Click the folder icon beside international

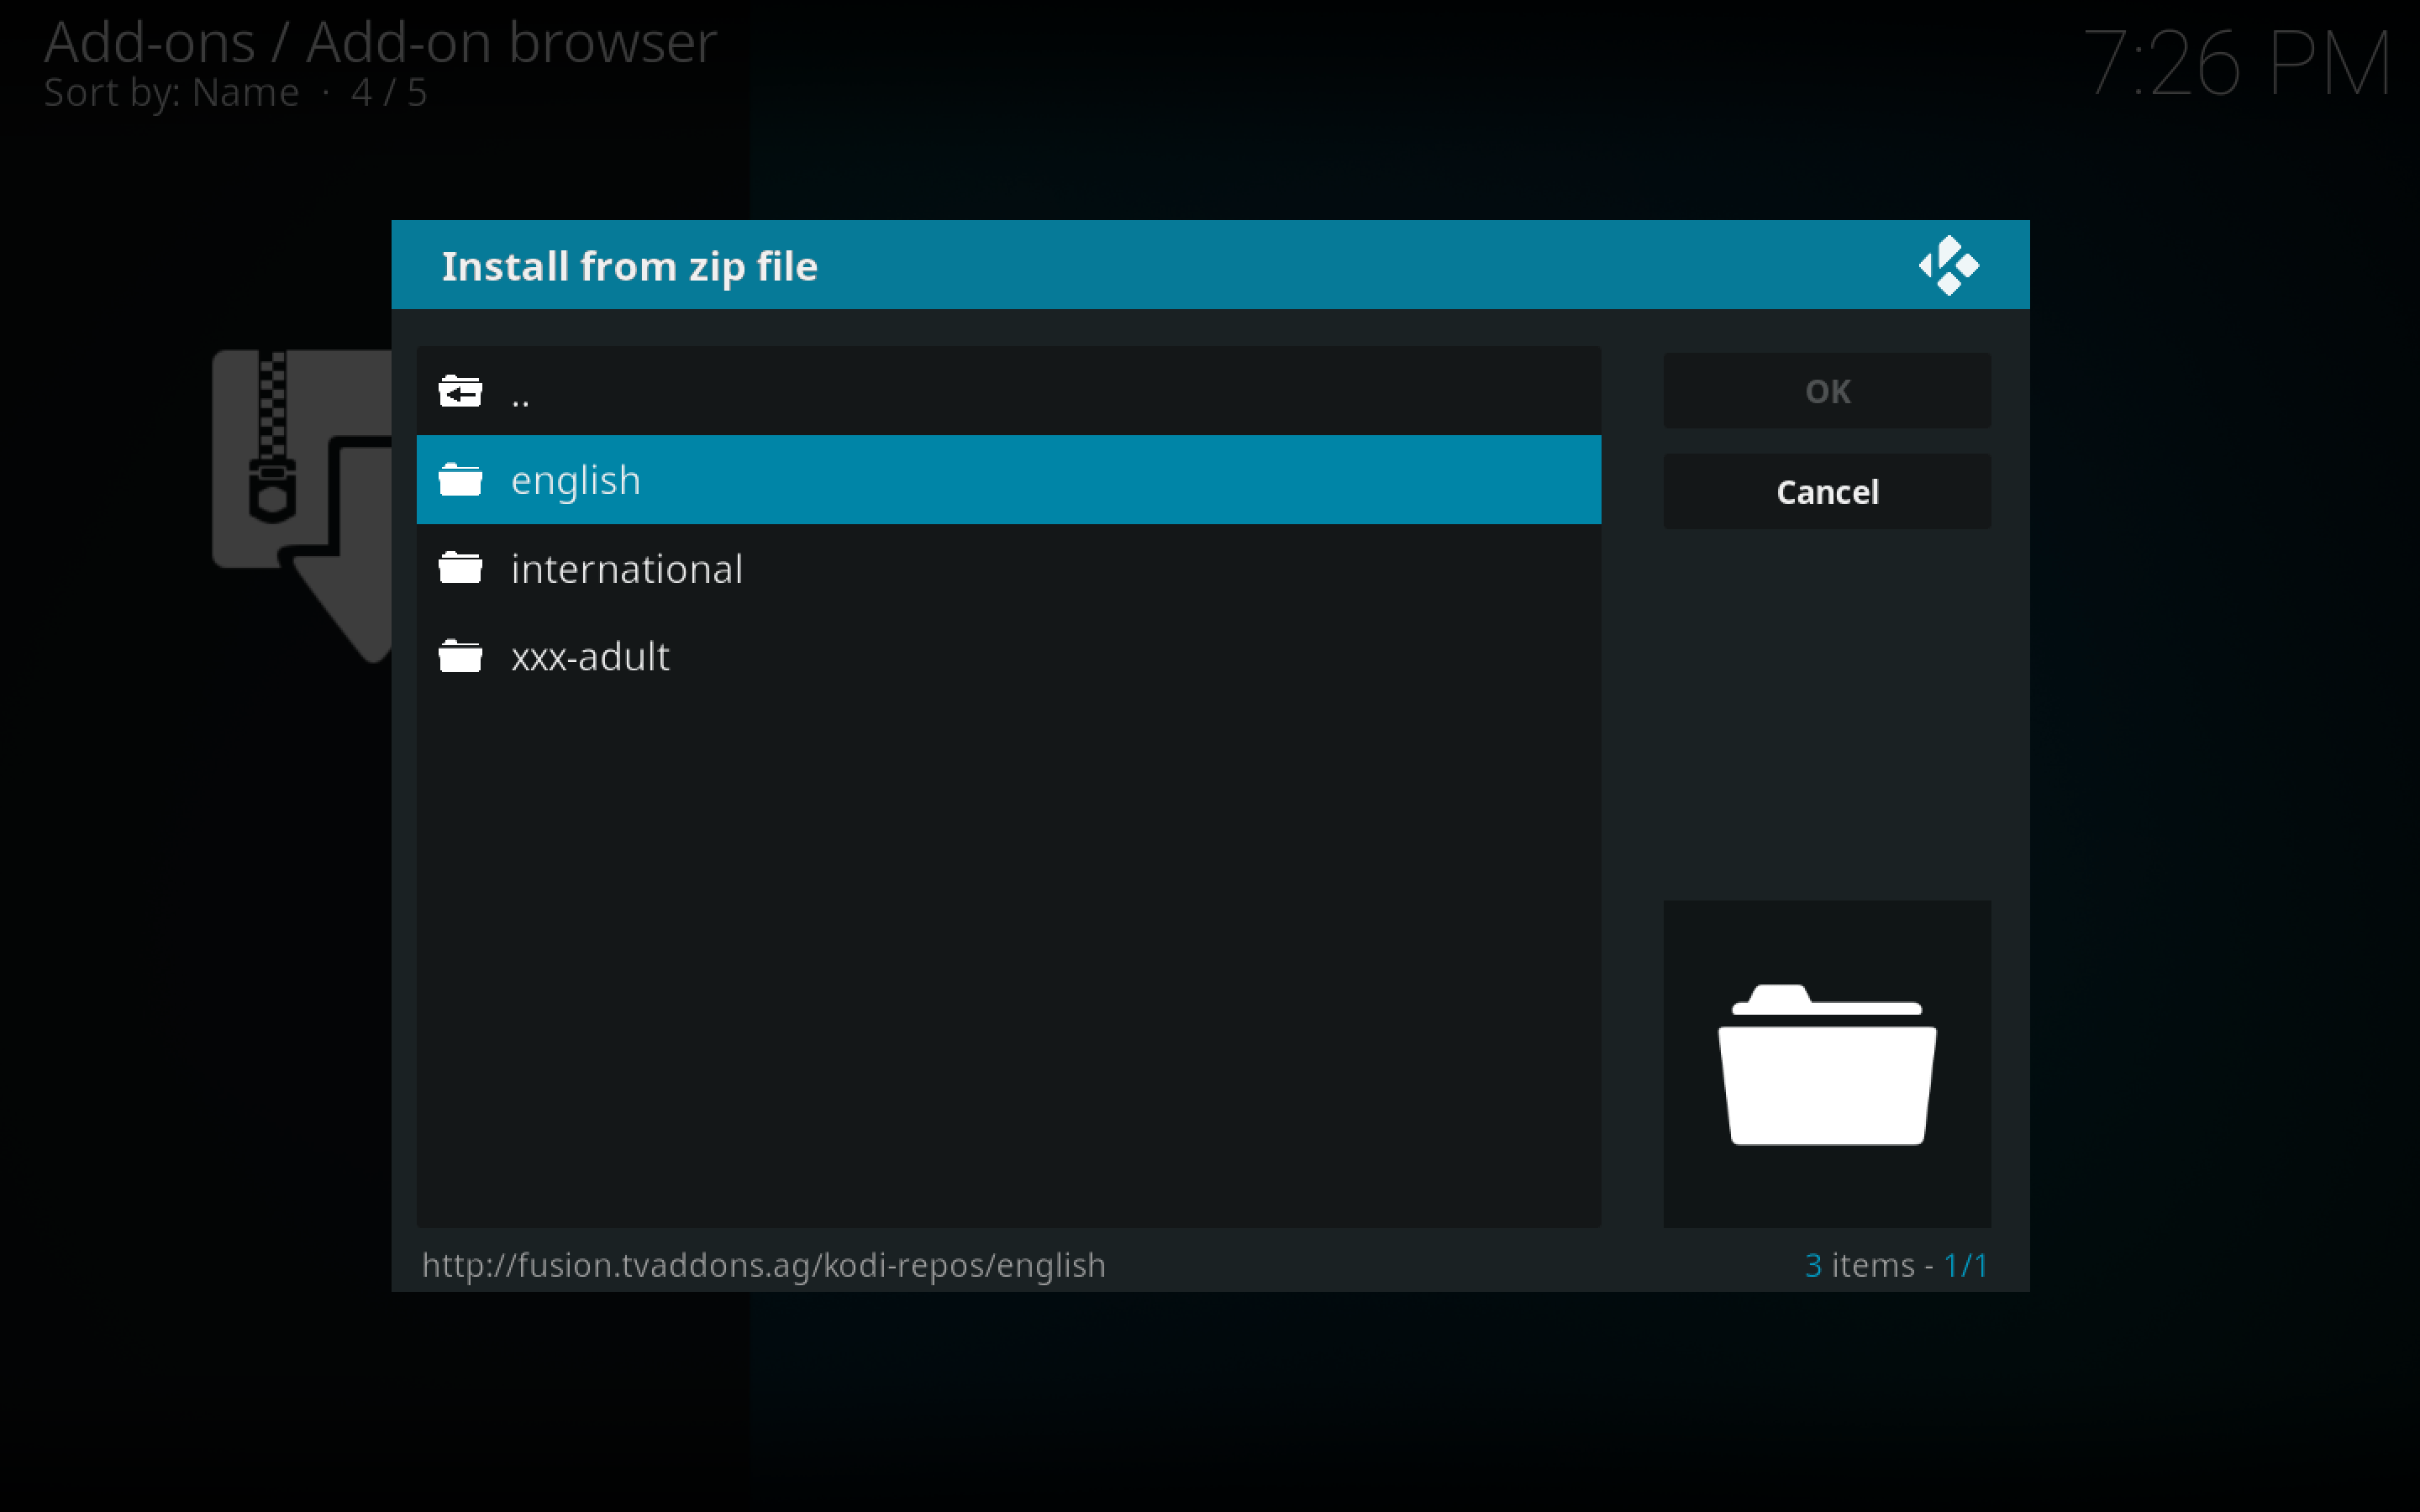point(460,568)
